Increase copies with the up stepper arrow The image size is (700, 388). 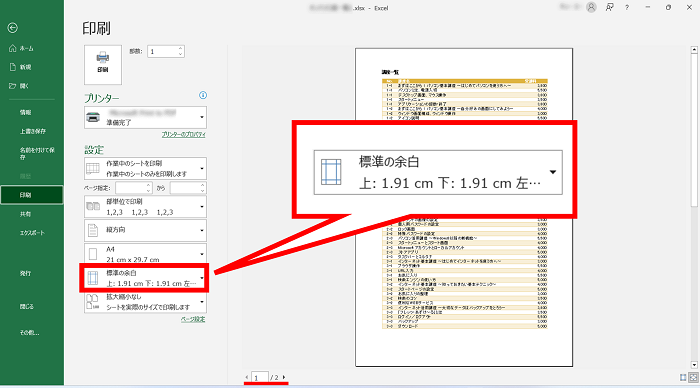[x=180, y=49]
